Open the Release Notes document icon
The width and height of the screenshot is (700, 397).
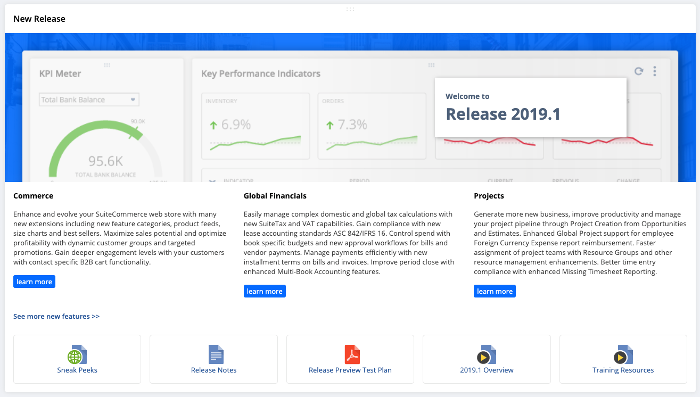(216, 355)
